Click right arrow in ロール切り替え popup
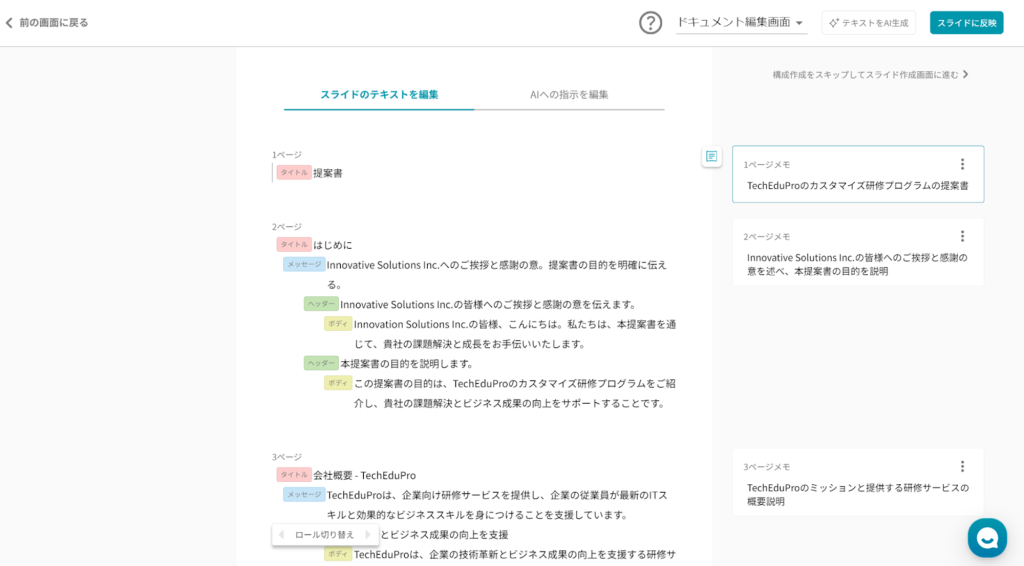The height and width of the screenshot is (566, 1024). click(x=367, y=535)
